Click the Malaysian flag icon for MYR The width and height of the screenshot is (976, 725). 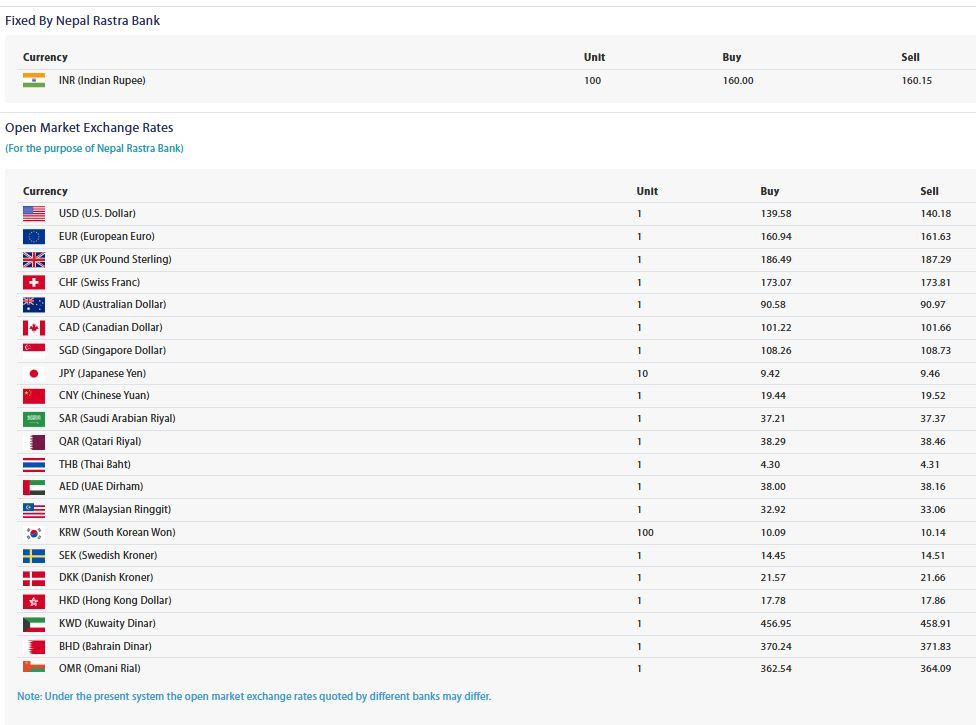[x=34, y=510]
